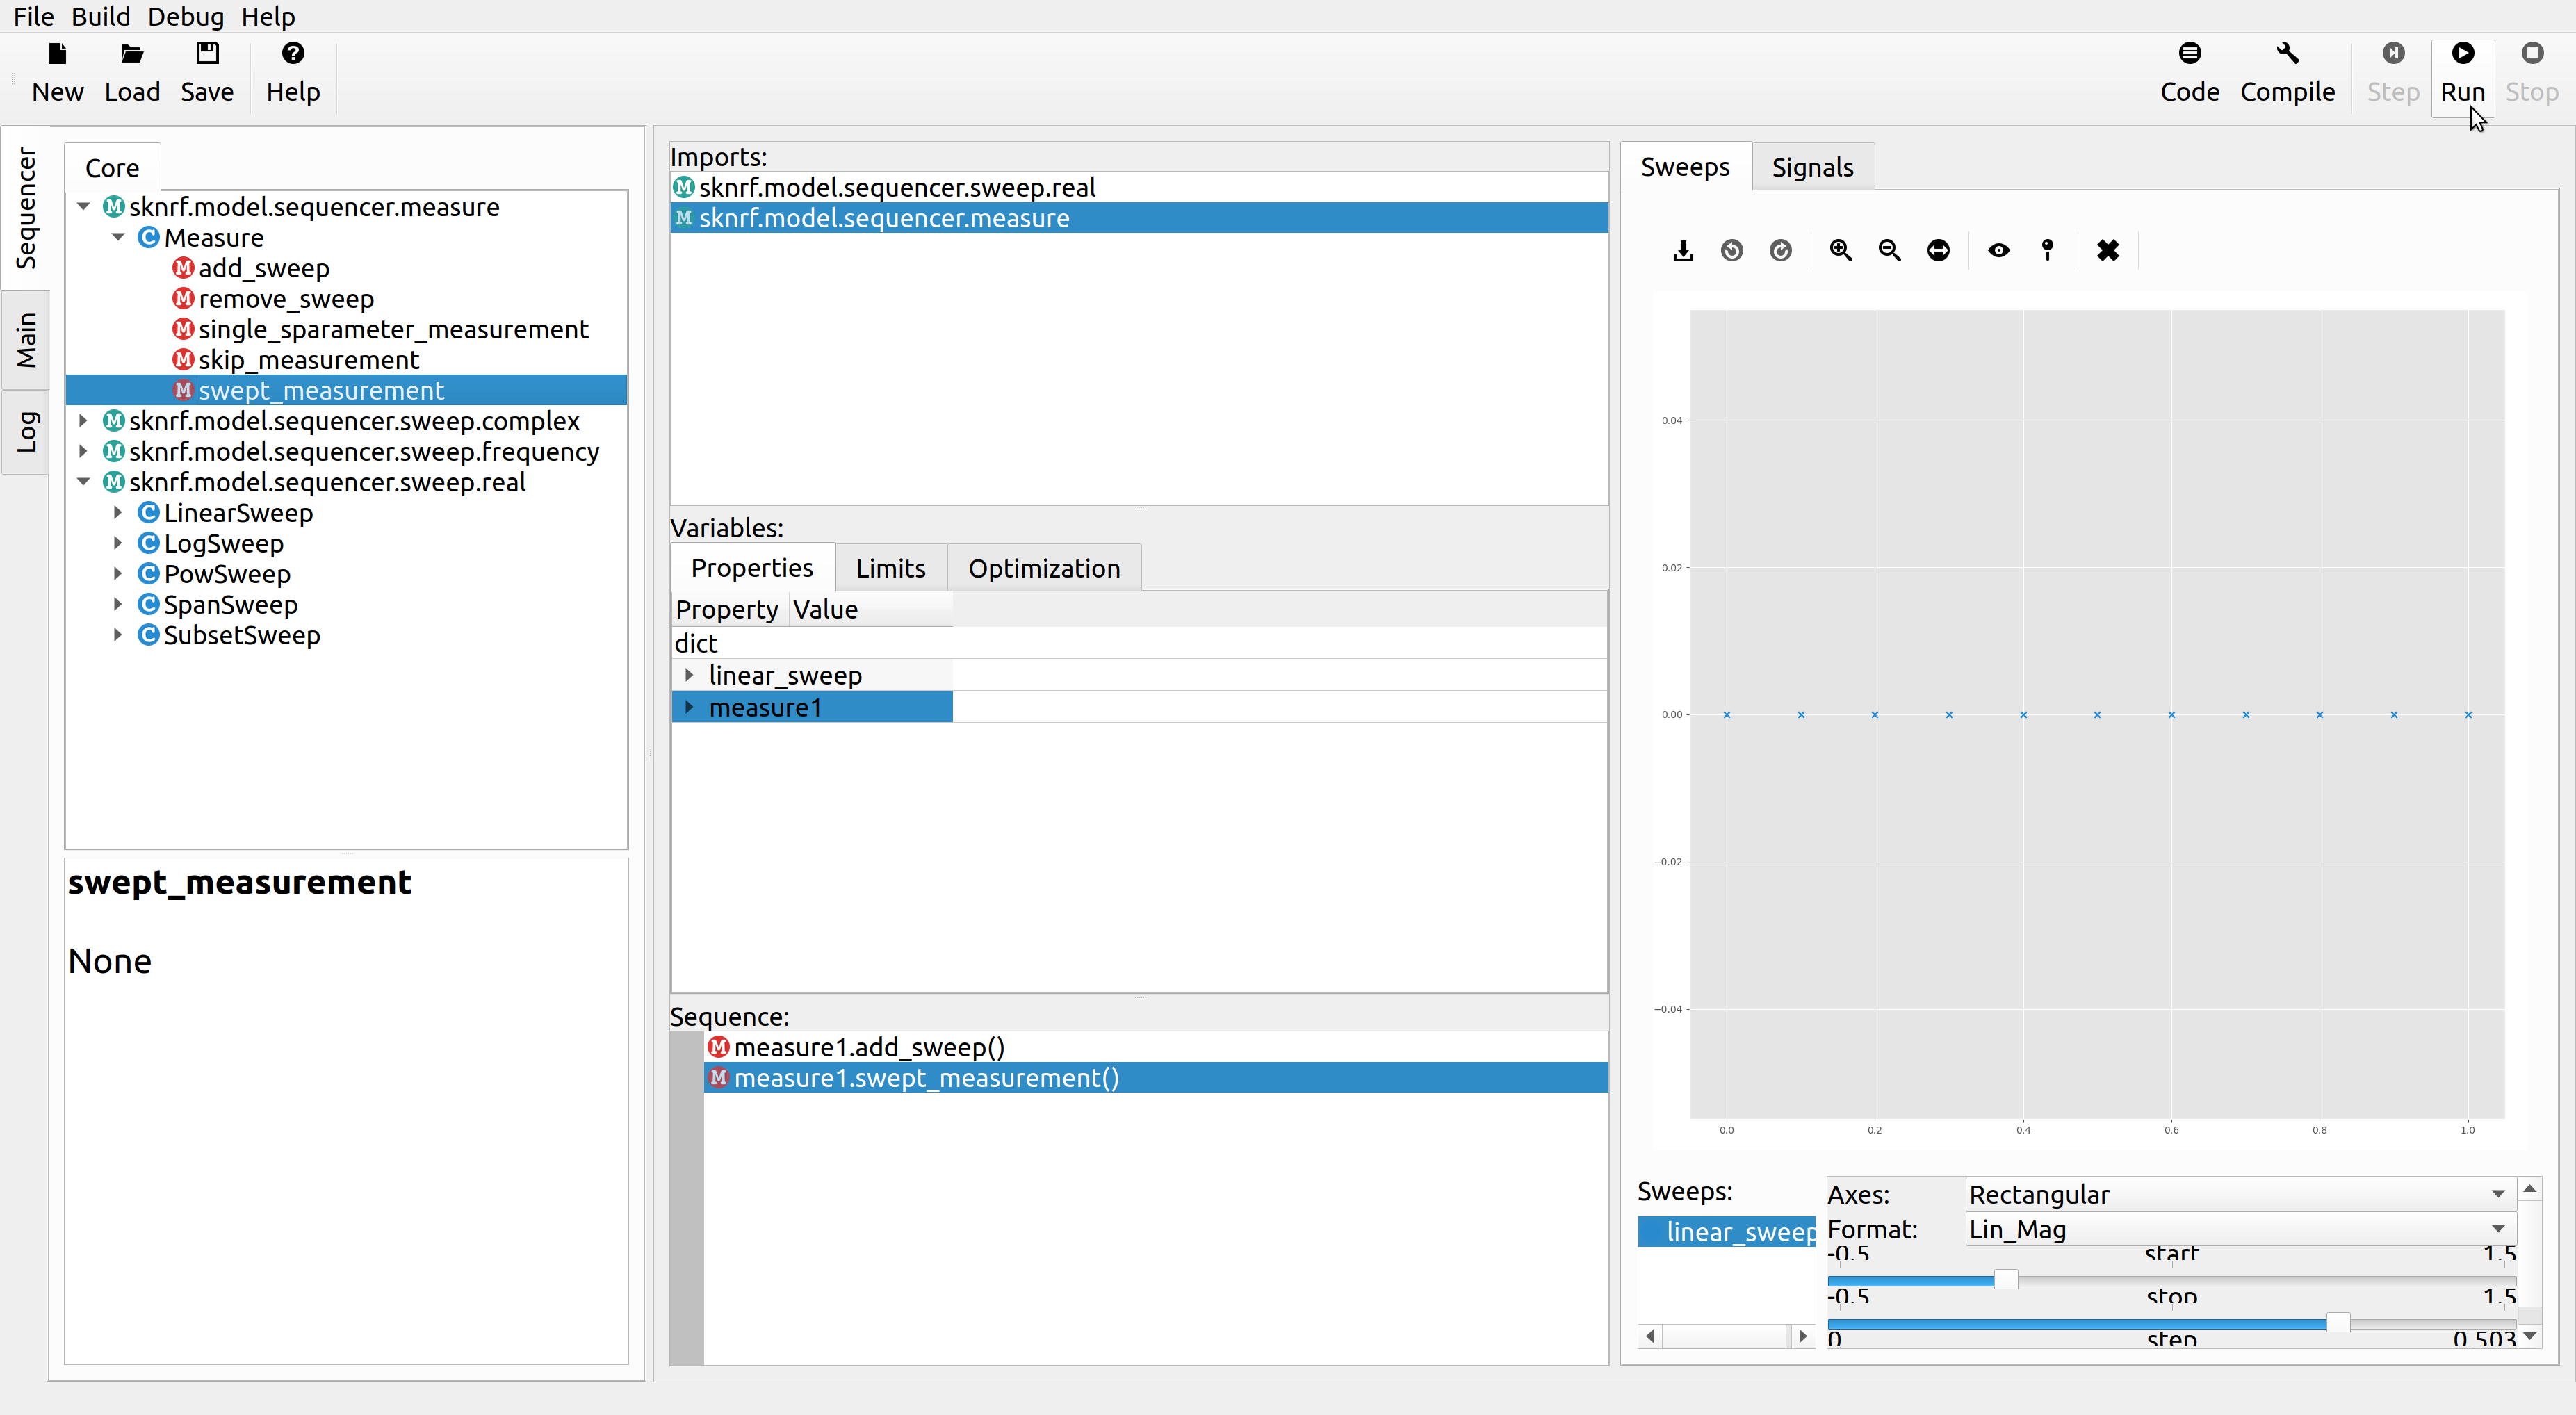Expand the LinearSweep class

click(x=118, y=513)
